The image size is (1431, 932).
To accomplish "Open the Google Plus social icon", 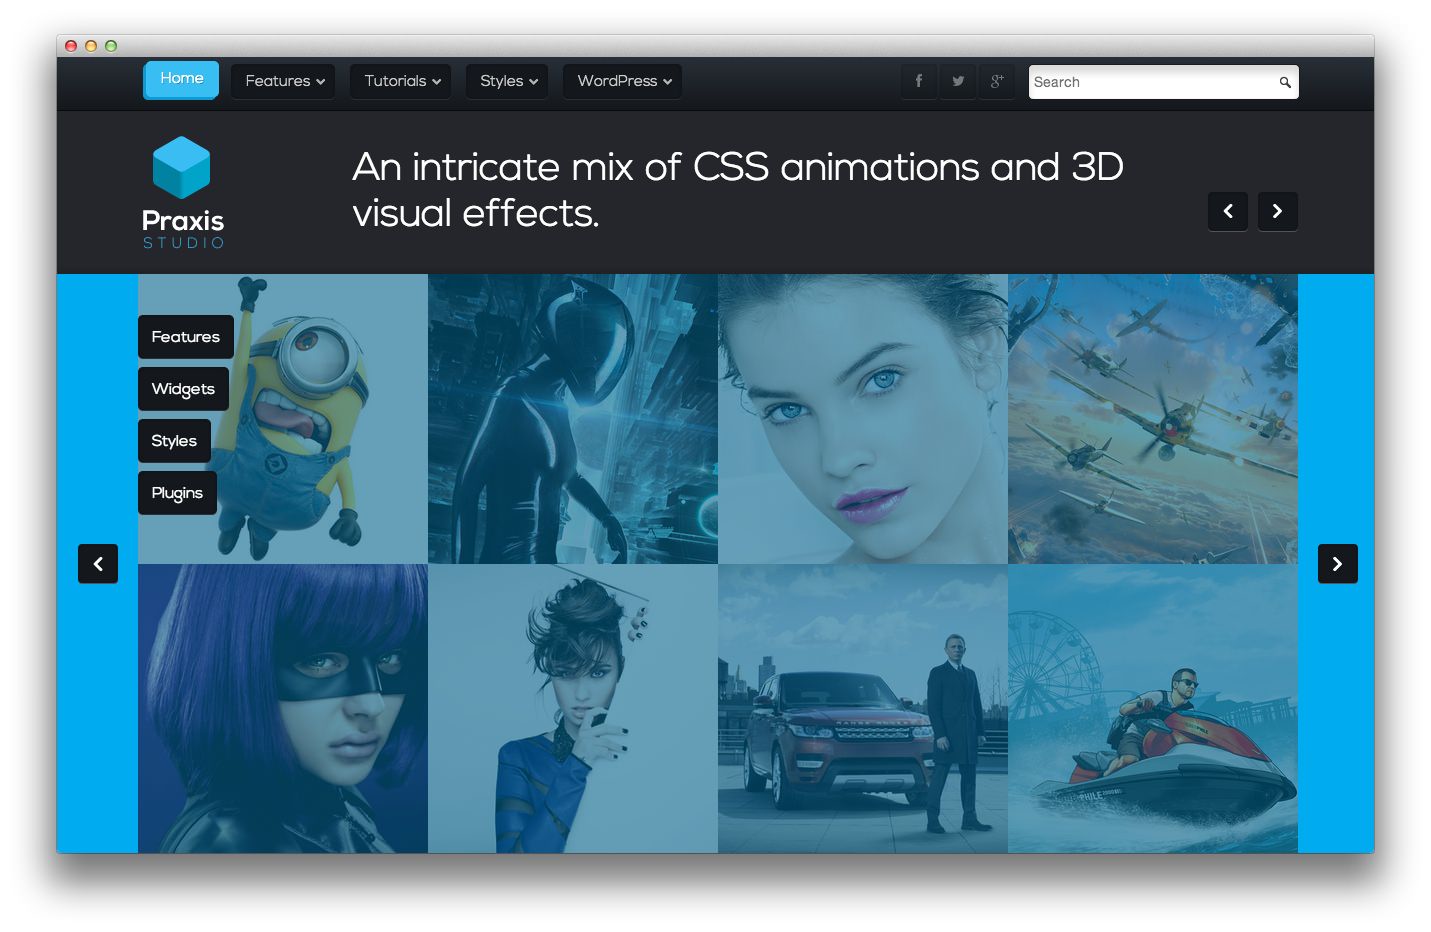I will (997, 81).
